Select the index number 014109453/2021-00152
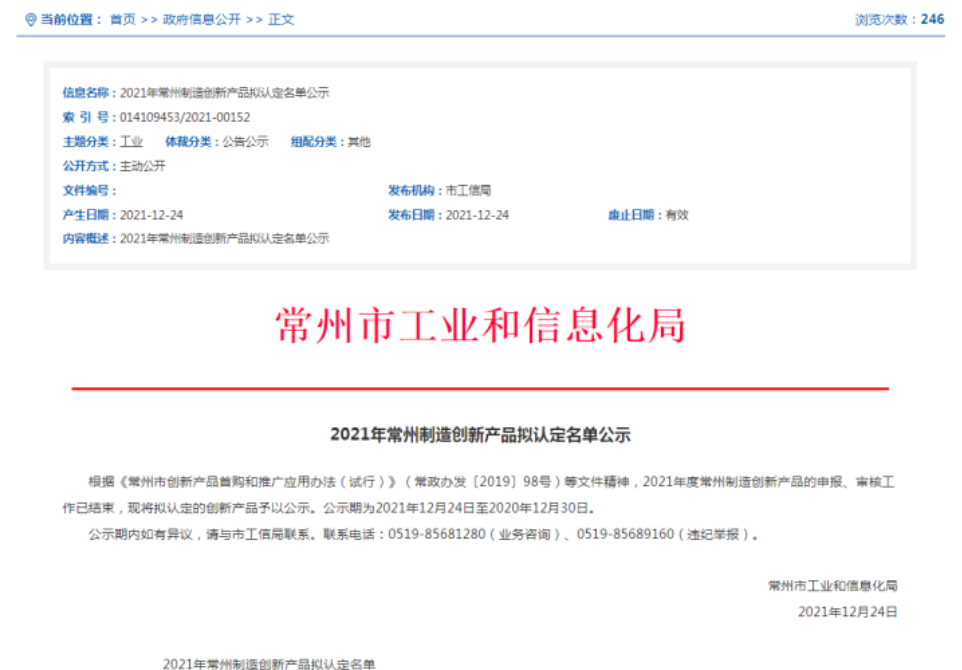This screenshot has height=670, width=962. [x=185, y=117]
